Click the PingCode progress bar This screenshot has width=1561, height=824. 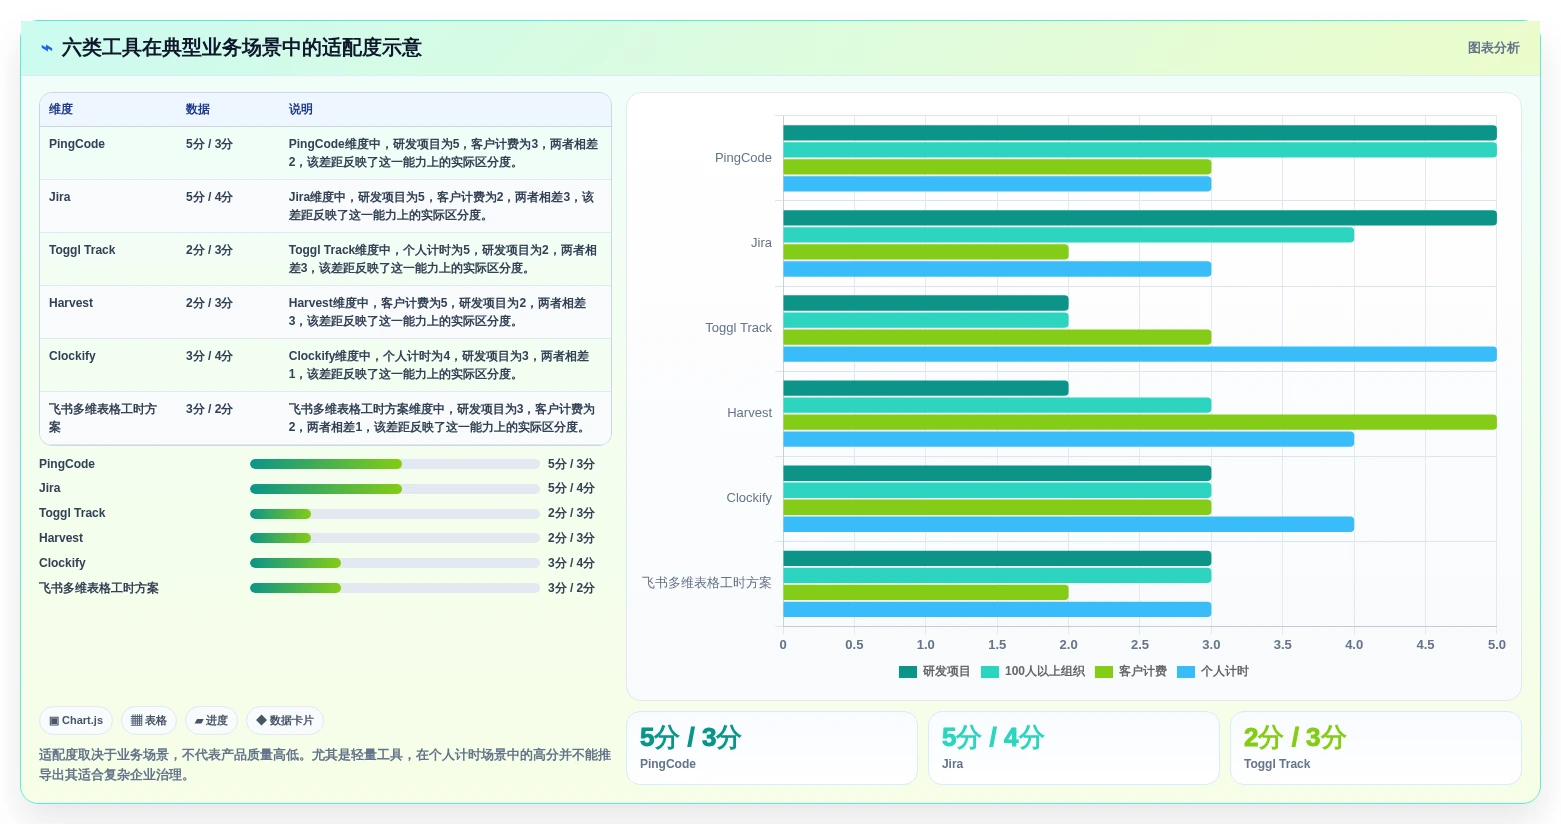click(x=395, y=464)
